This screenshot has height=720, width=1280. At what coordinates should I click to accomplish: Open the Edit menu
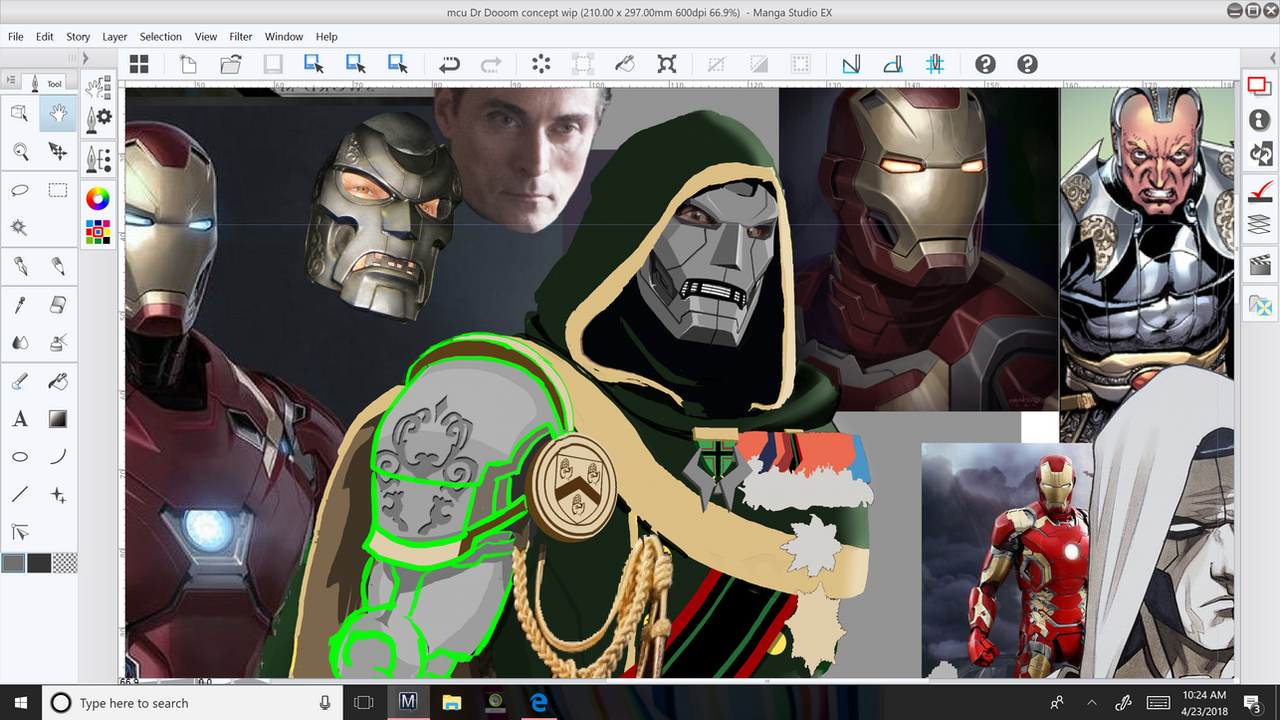point(45,37)
